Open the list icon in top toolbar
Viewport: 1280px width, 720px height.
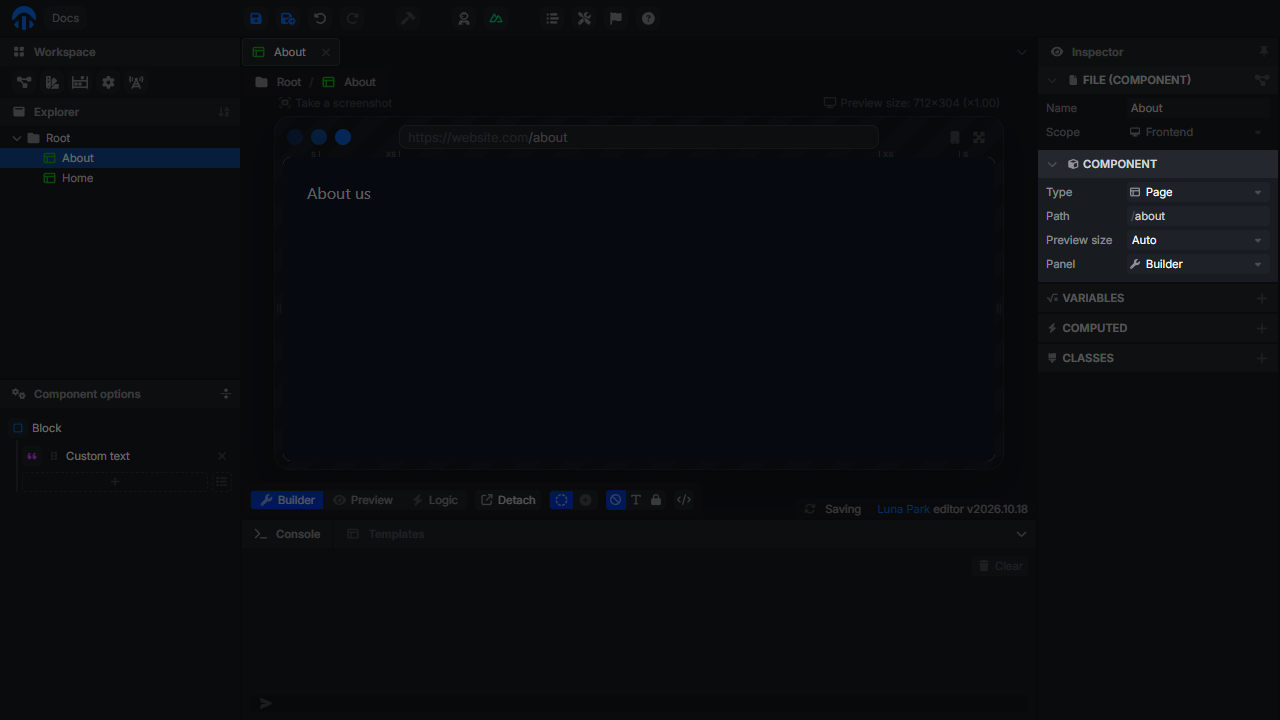(552, 18)
